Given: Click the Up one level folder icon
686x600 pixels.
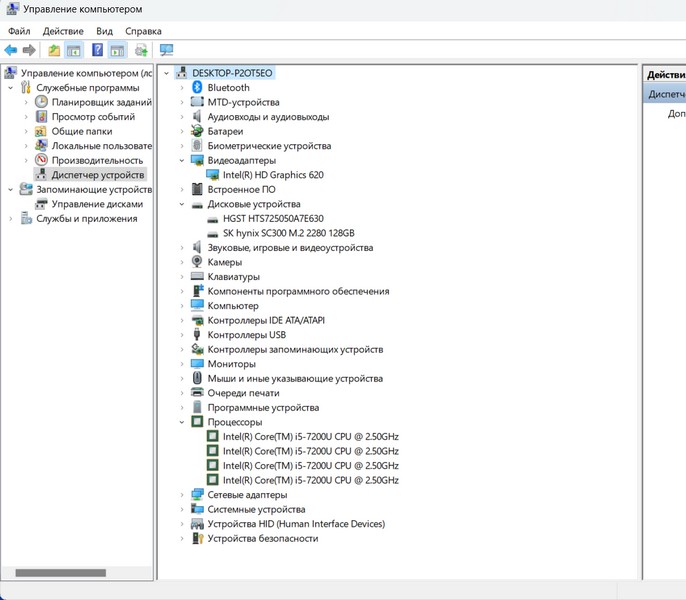Looking at the screenshot, I should [54, 50].
